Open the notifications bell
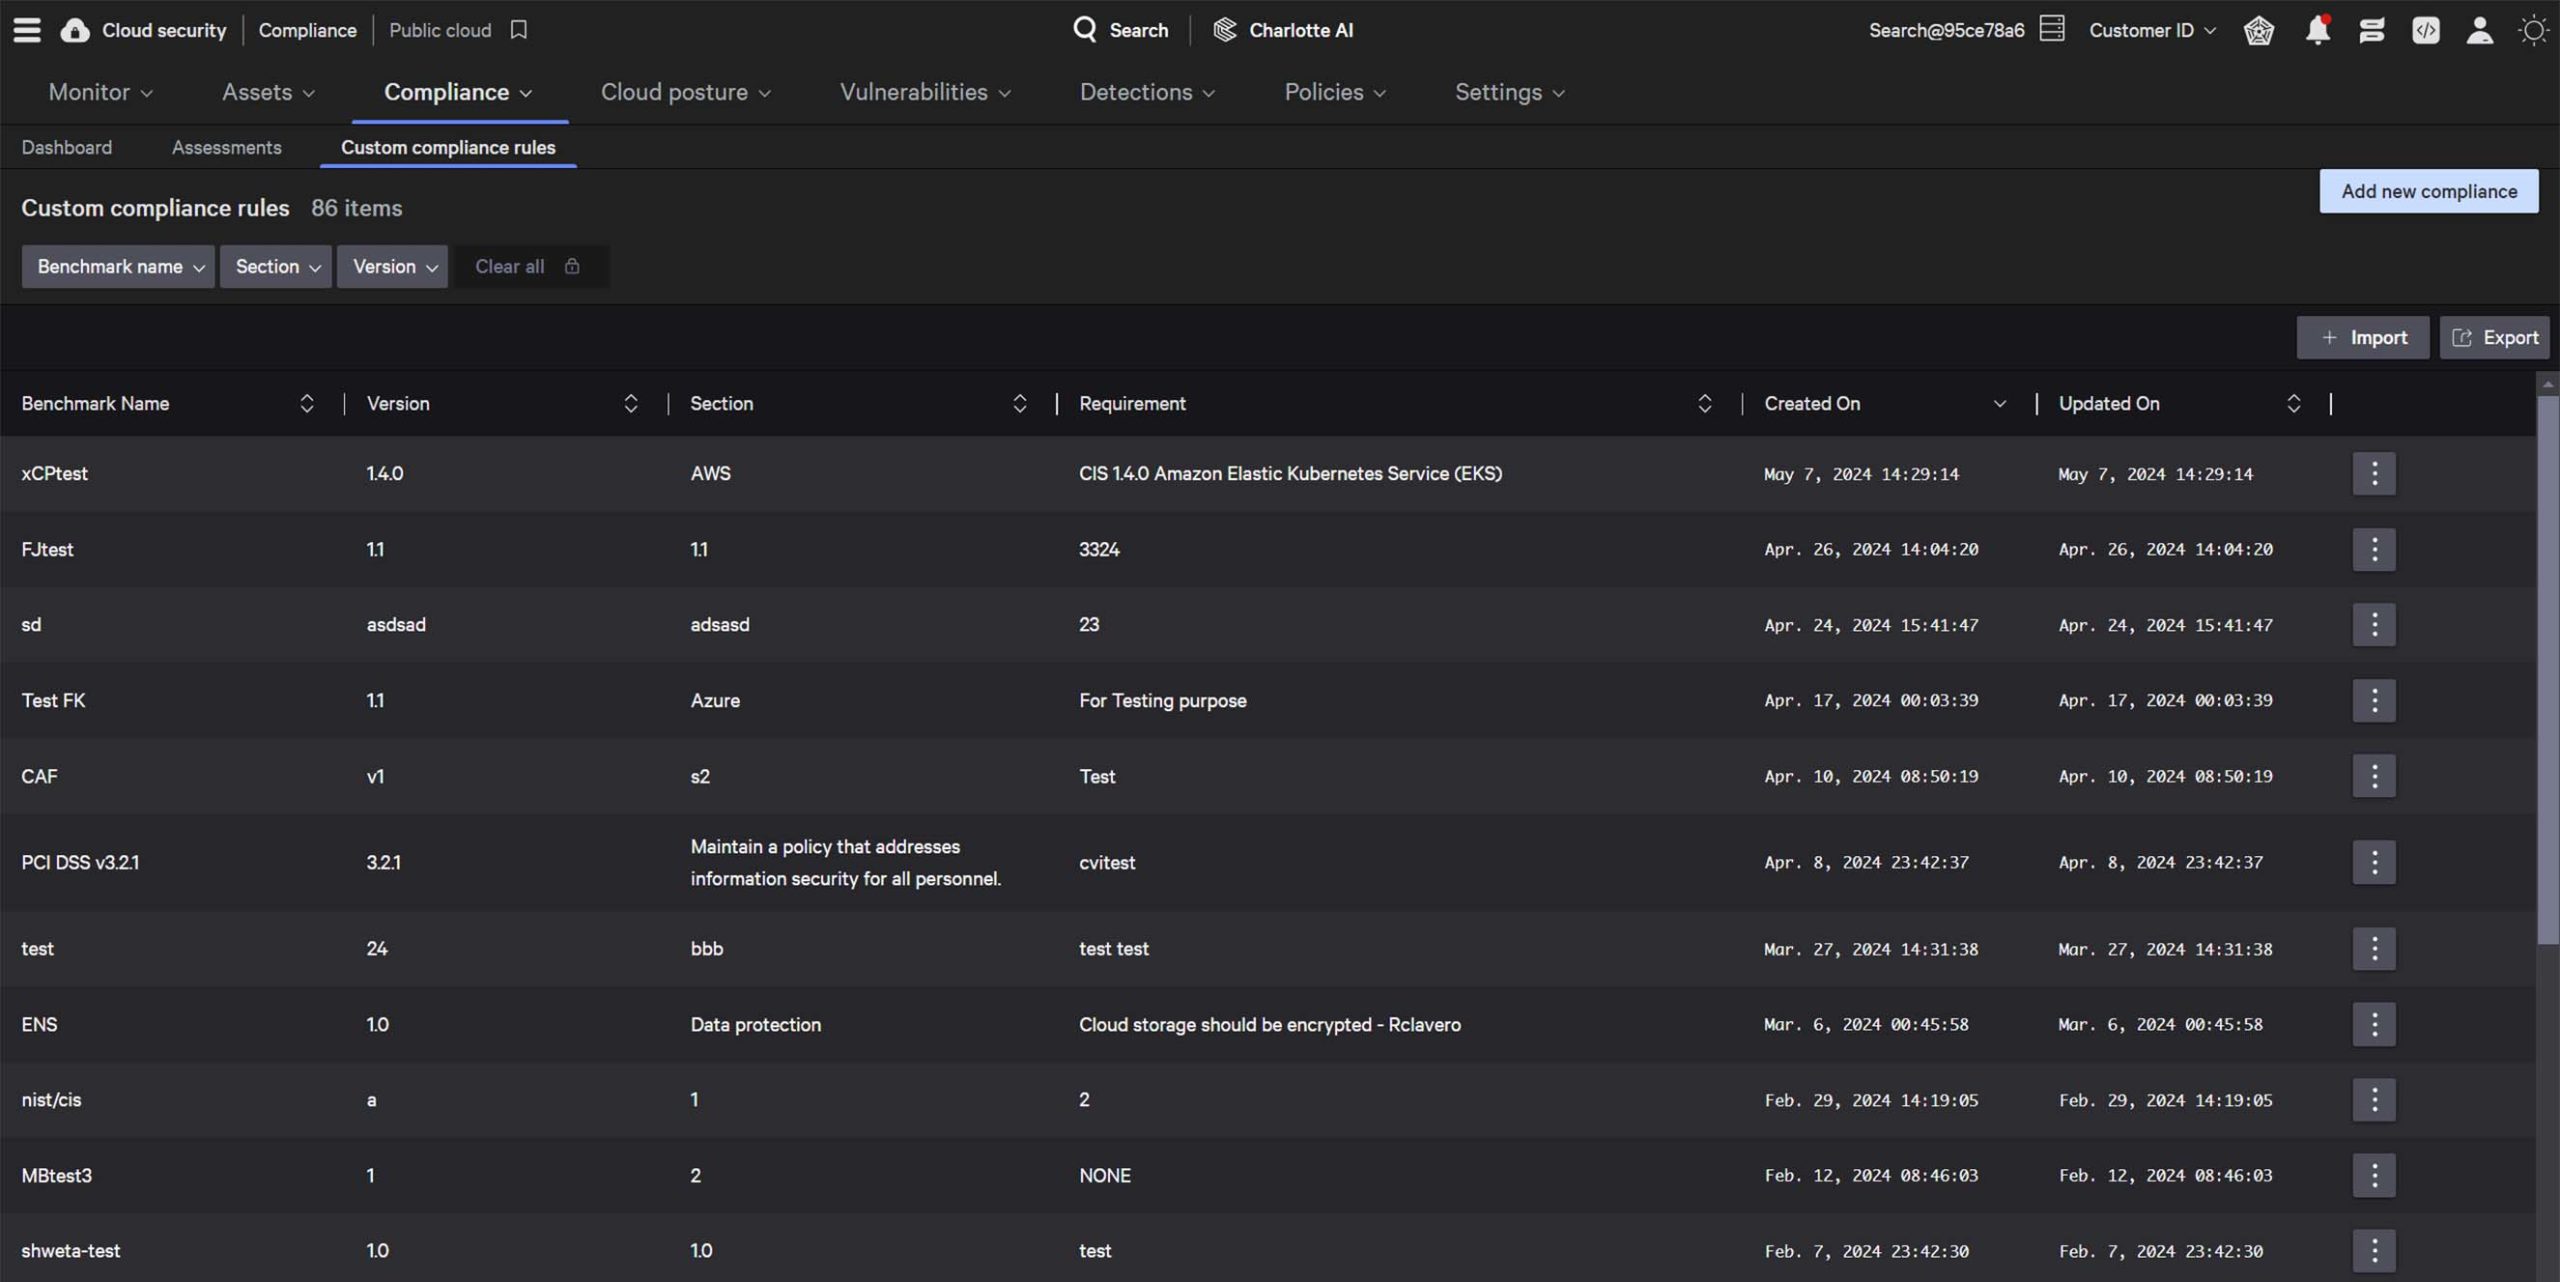 pos(2317,30)
